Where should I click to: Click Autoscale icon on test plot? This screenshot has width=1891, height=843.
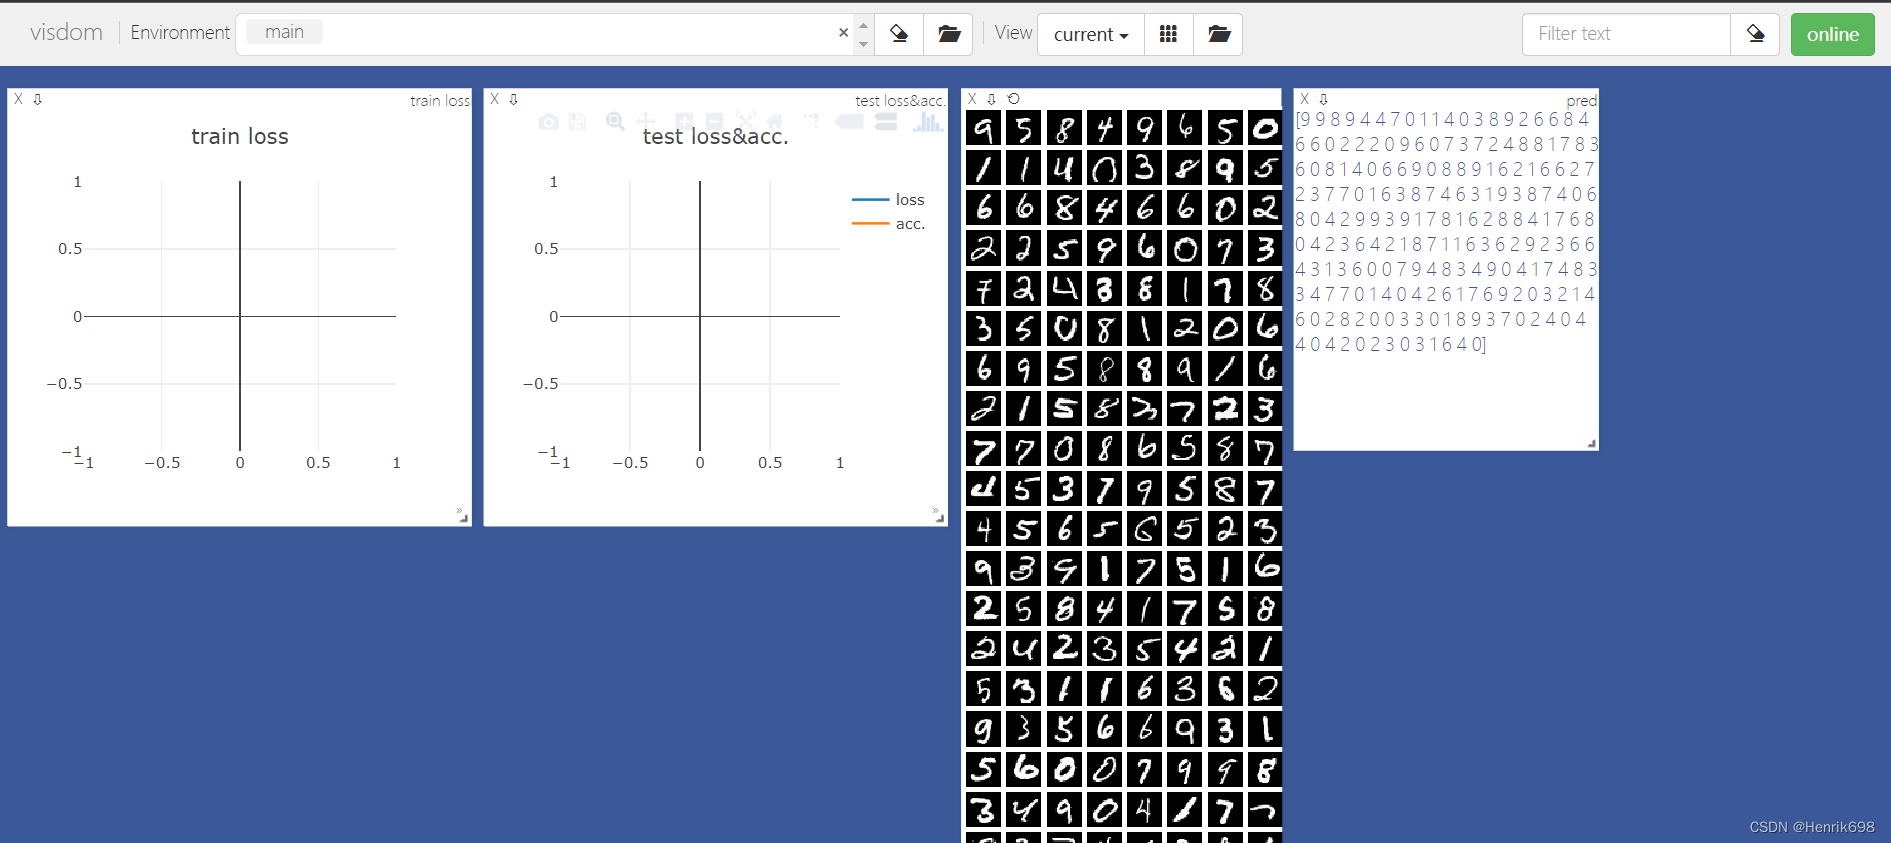745,122
